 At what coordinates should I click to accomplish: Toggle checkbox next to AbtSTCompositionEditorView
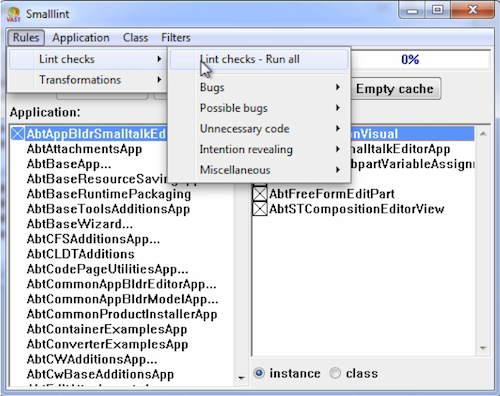pos(260,209)
